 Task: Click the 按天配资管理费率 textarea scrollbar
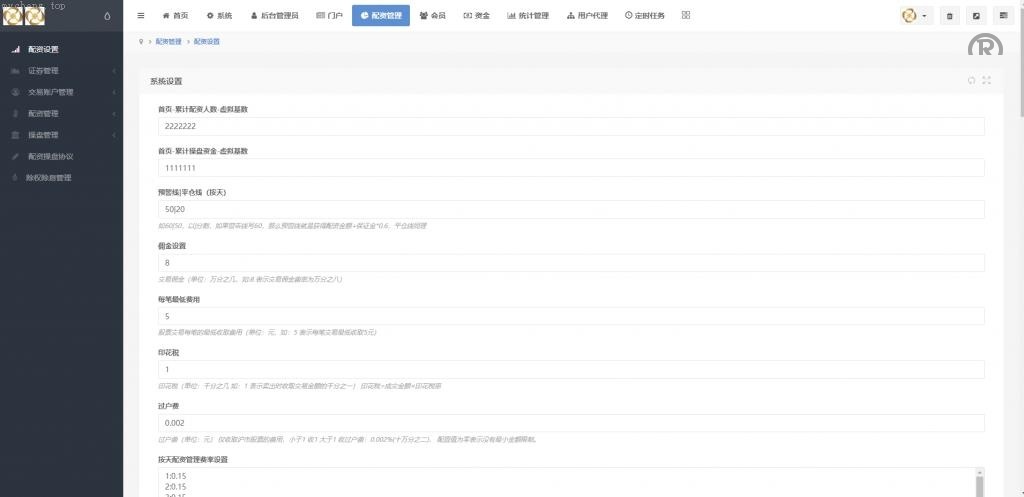click(x=979, y=481)
